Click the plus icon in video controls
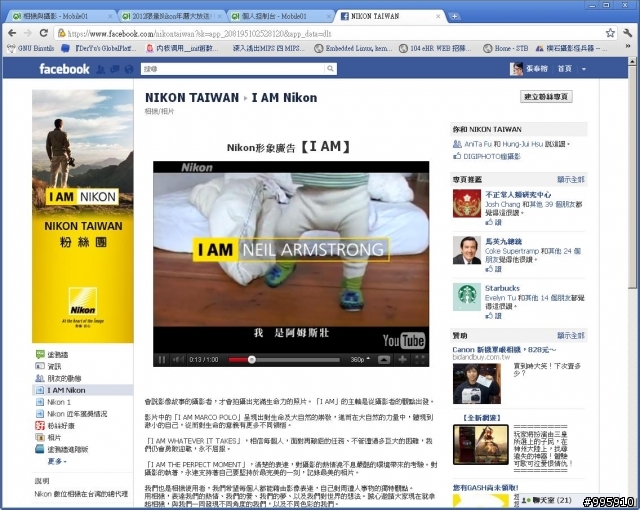 pyautogui.click(x=402, y=359)
